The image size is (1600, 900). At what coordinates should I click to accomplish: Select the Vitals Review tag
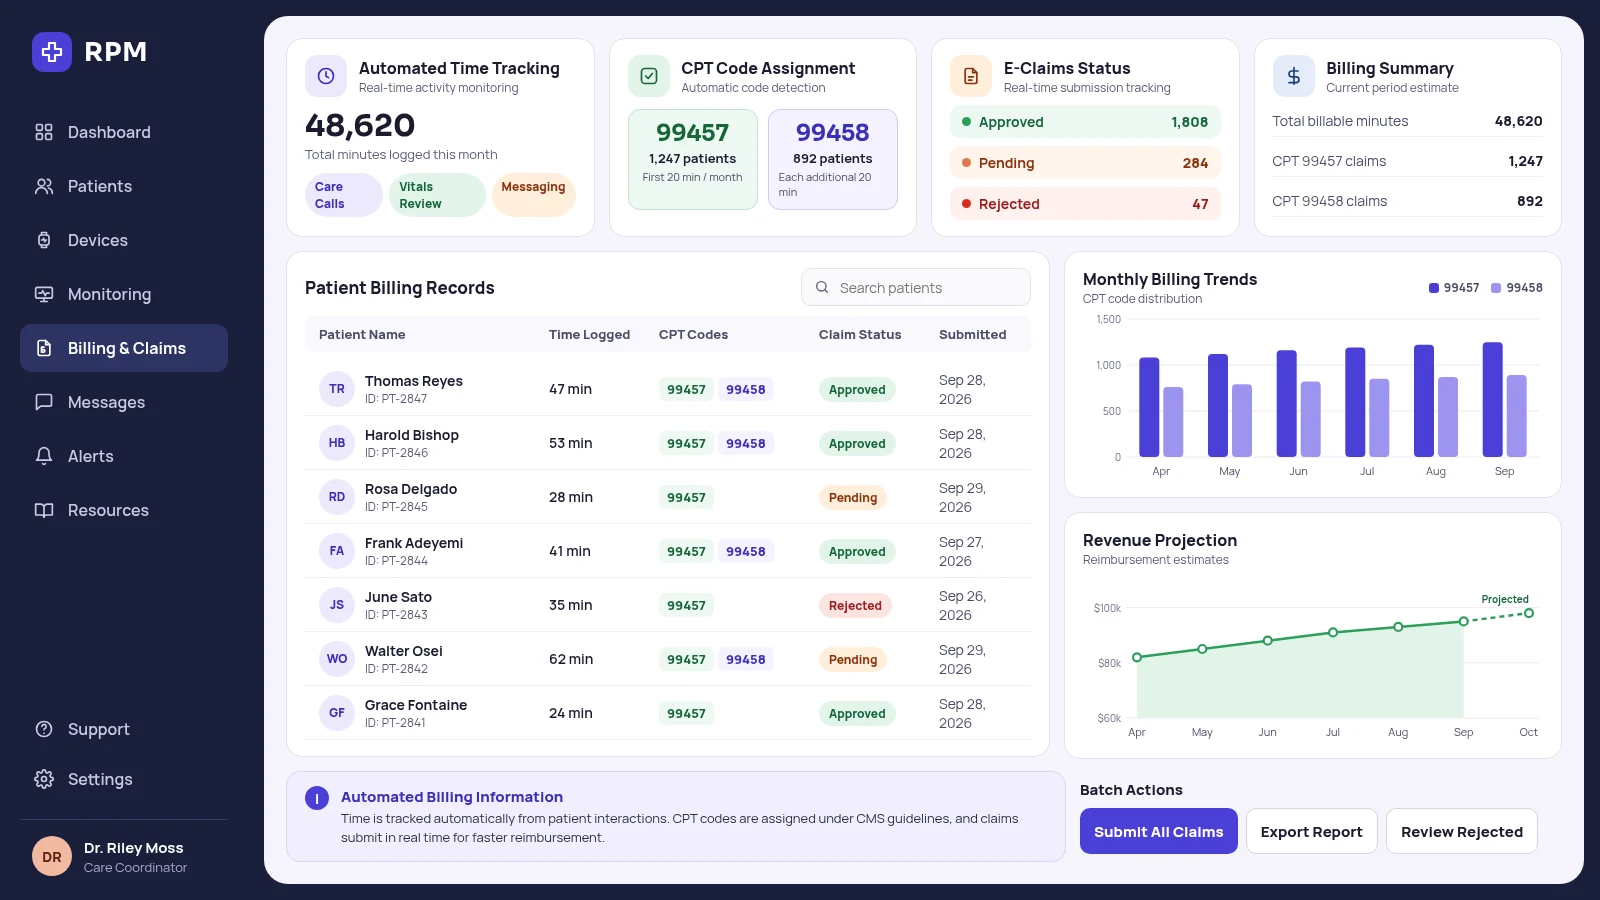pyautogui.click(x=437, y=195)
